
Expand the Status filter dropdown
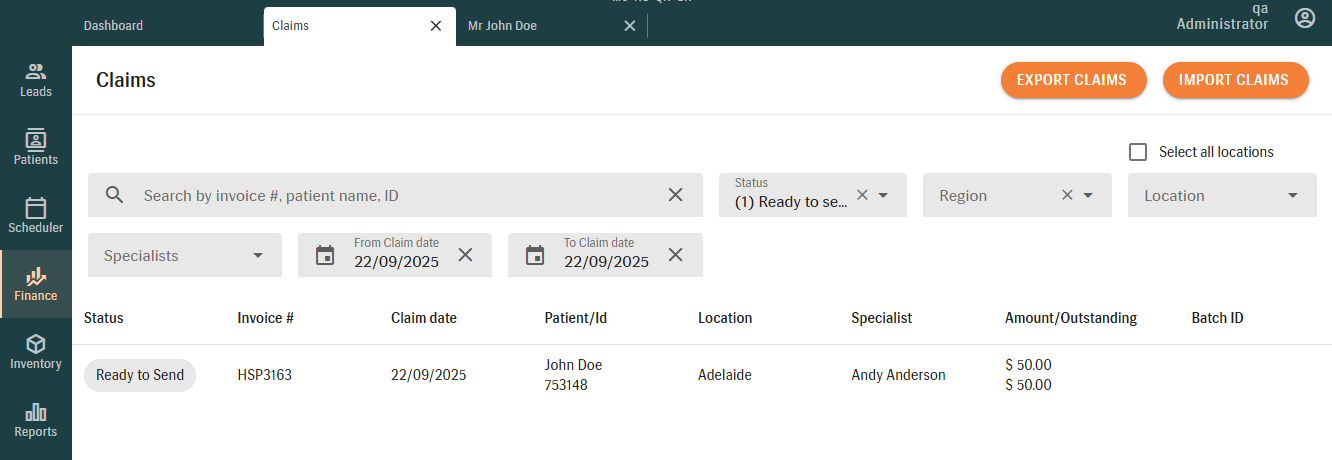[x=883, y=196]
